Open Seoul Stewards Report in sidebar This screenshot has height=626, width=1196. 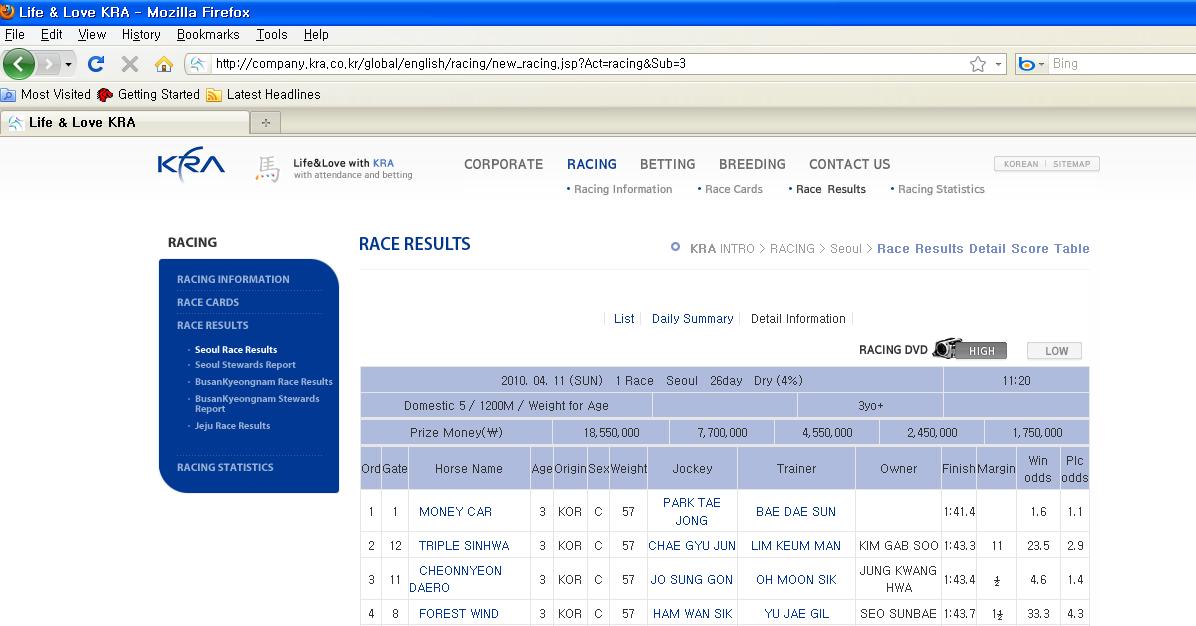click(x=245, y=365)
